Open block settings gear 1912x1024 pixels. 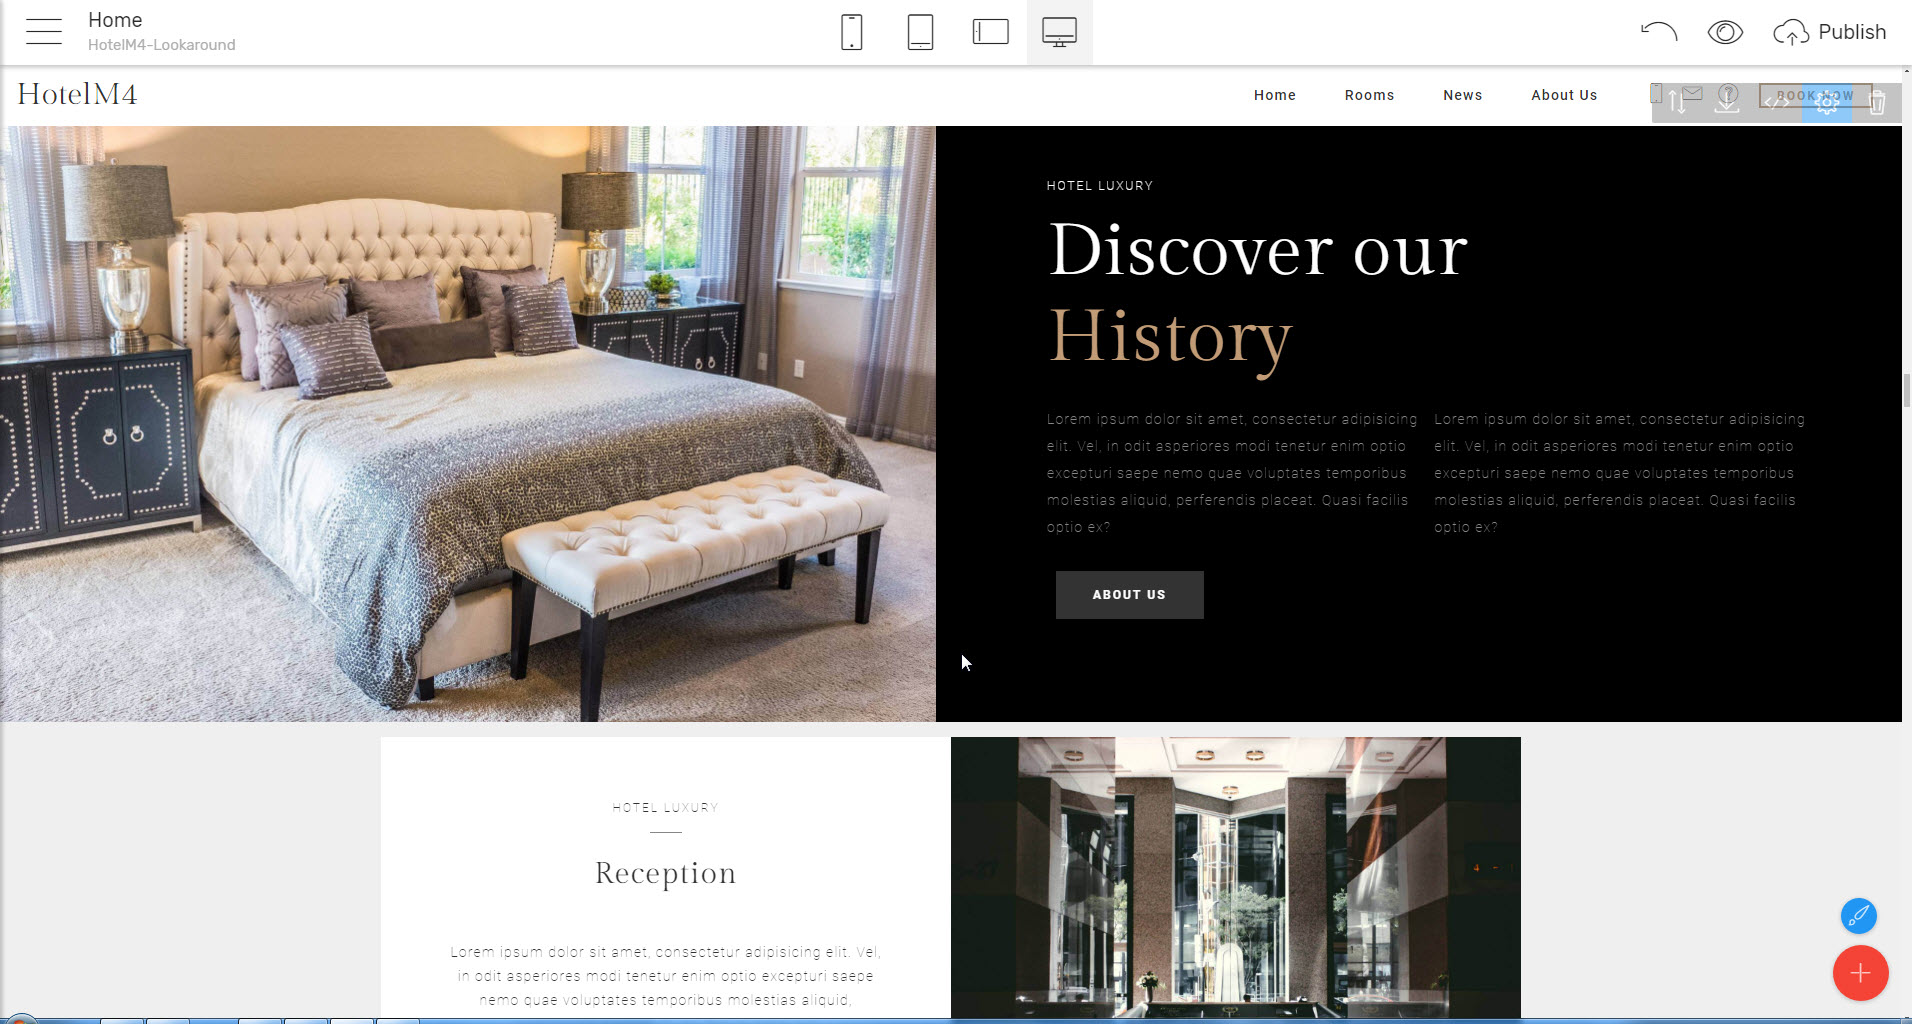(x=1827, y=102)
